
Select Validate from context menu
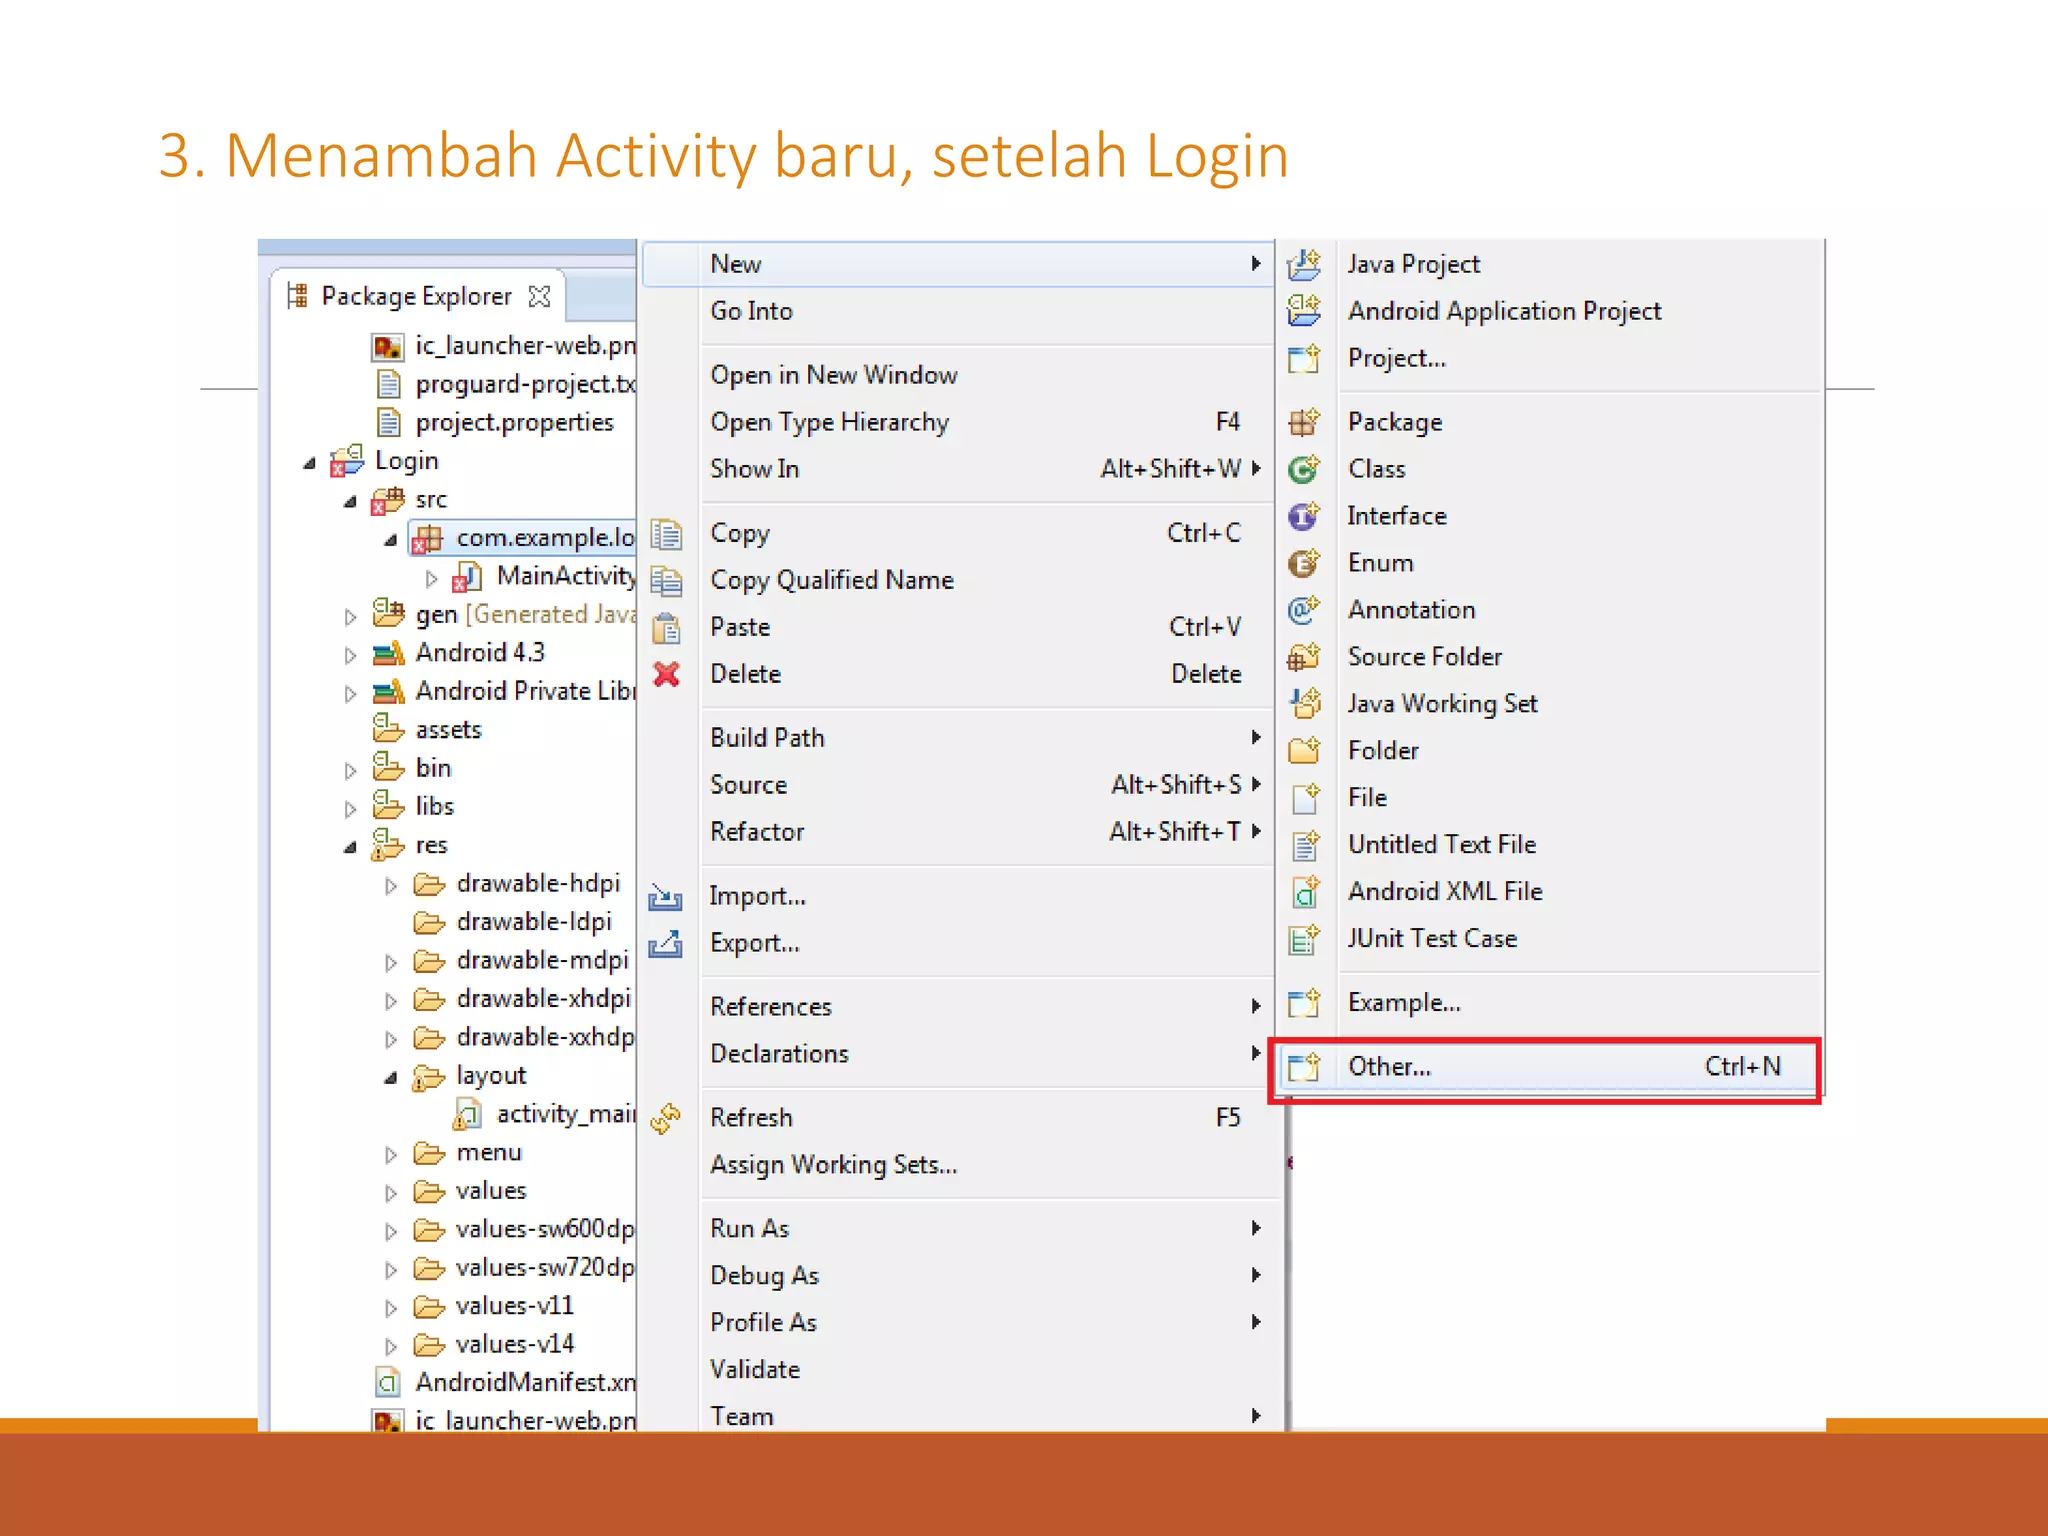958,1370
